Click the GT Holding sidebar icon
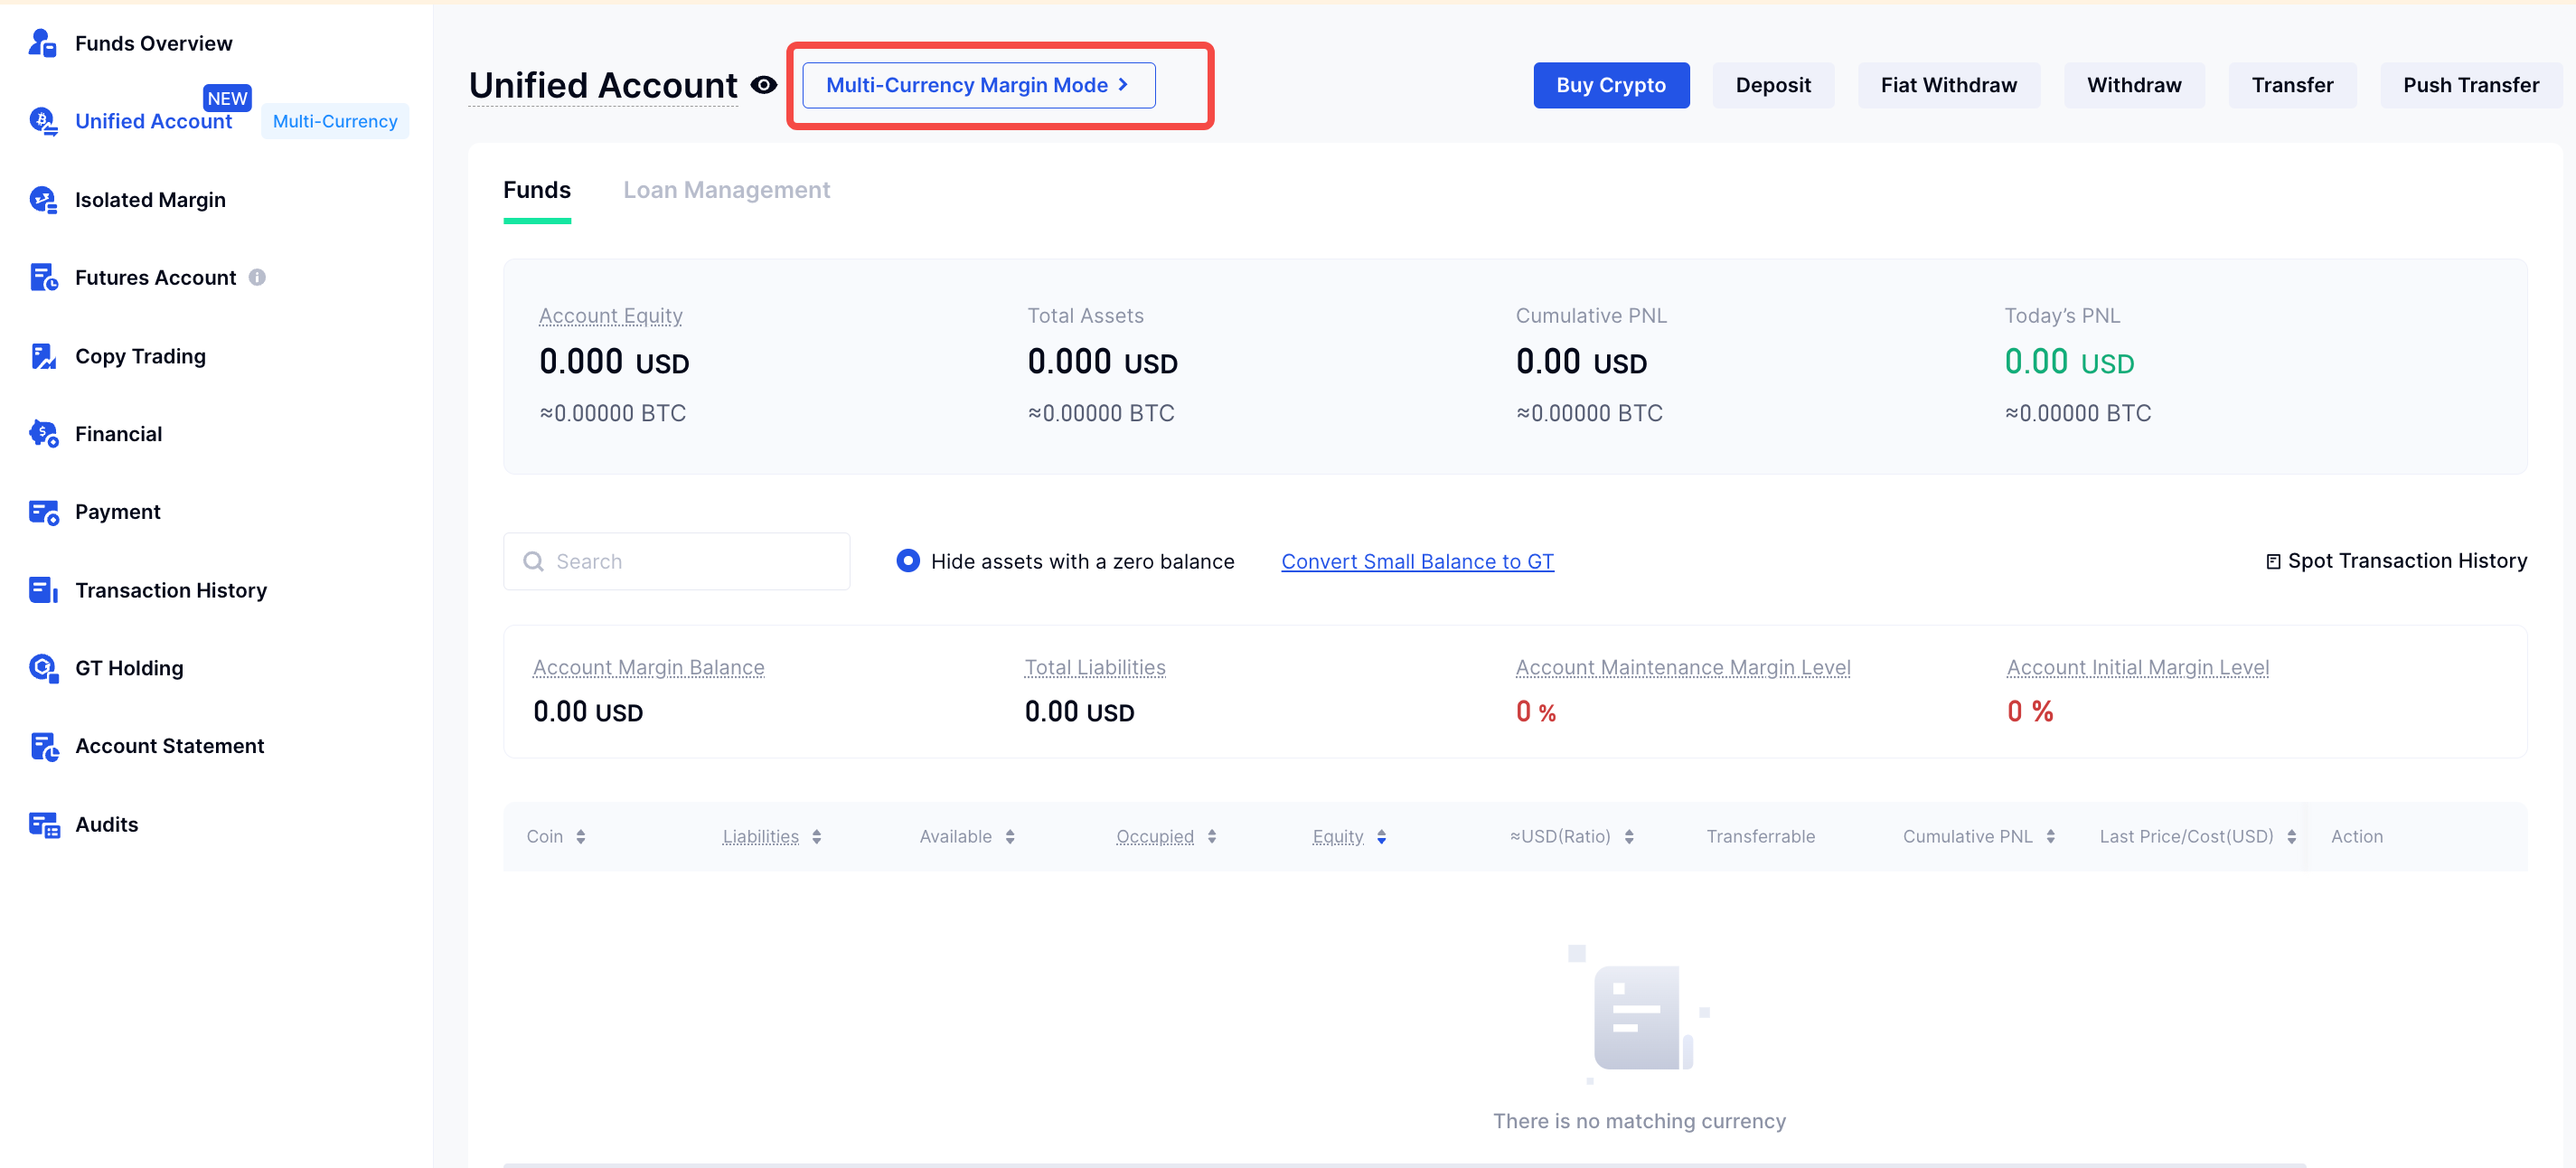This screenshot has height=1168, width=2576. [42, 668]
